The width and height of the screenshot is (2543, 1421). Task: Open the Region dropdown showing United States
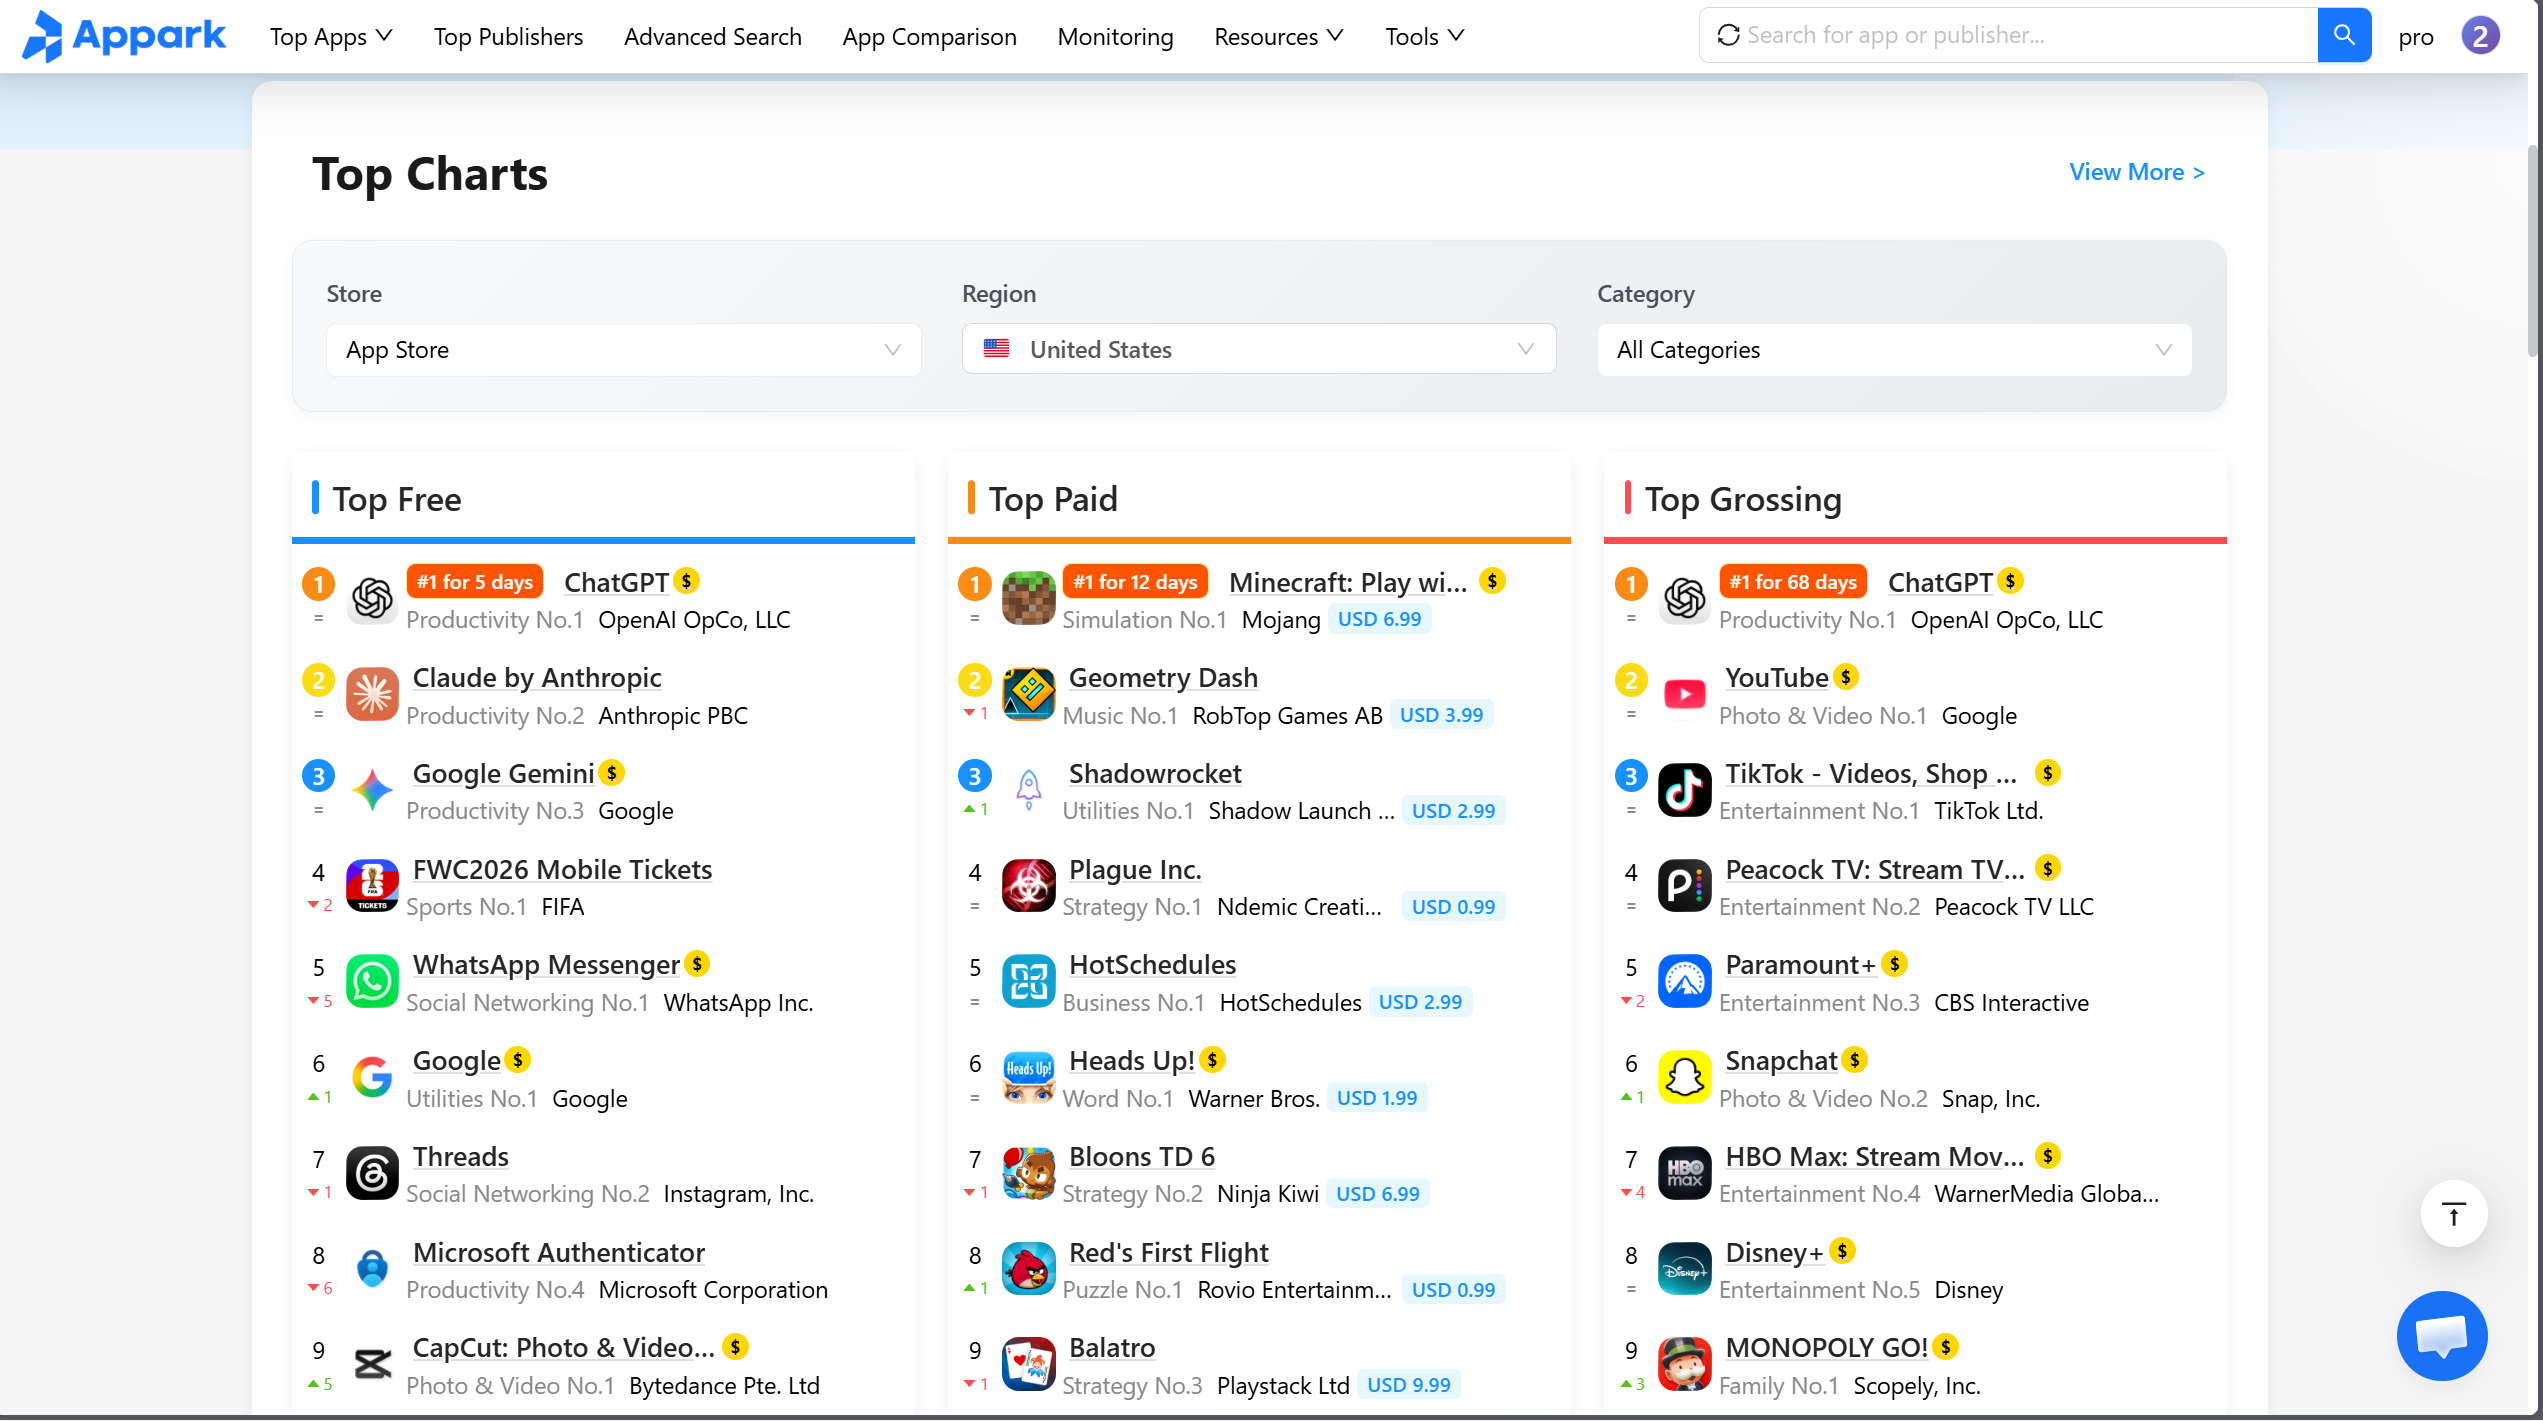click(x=1258, y=350)
